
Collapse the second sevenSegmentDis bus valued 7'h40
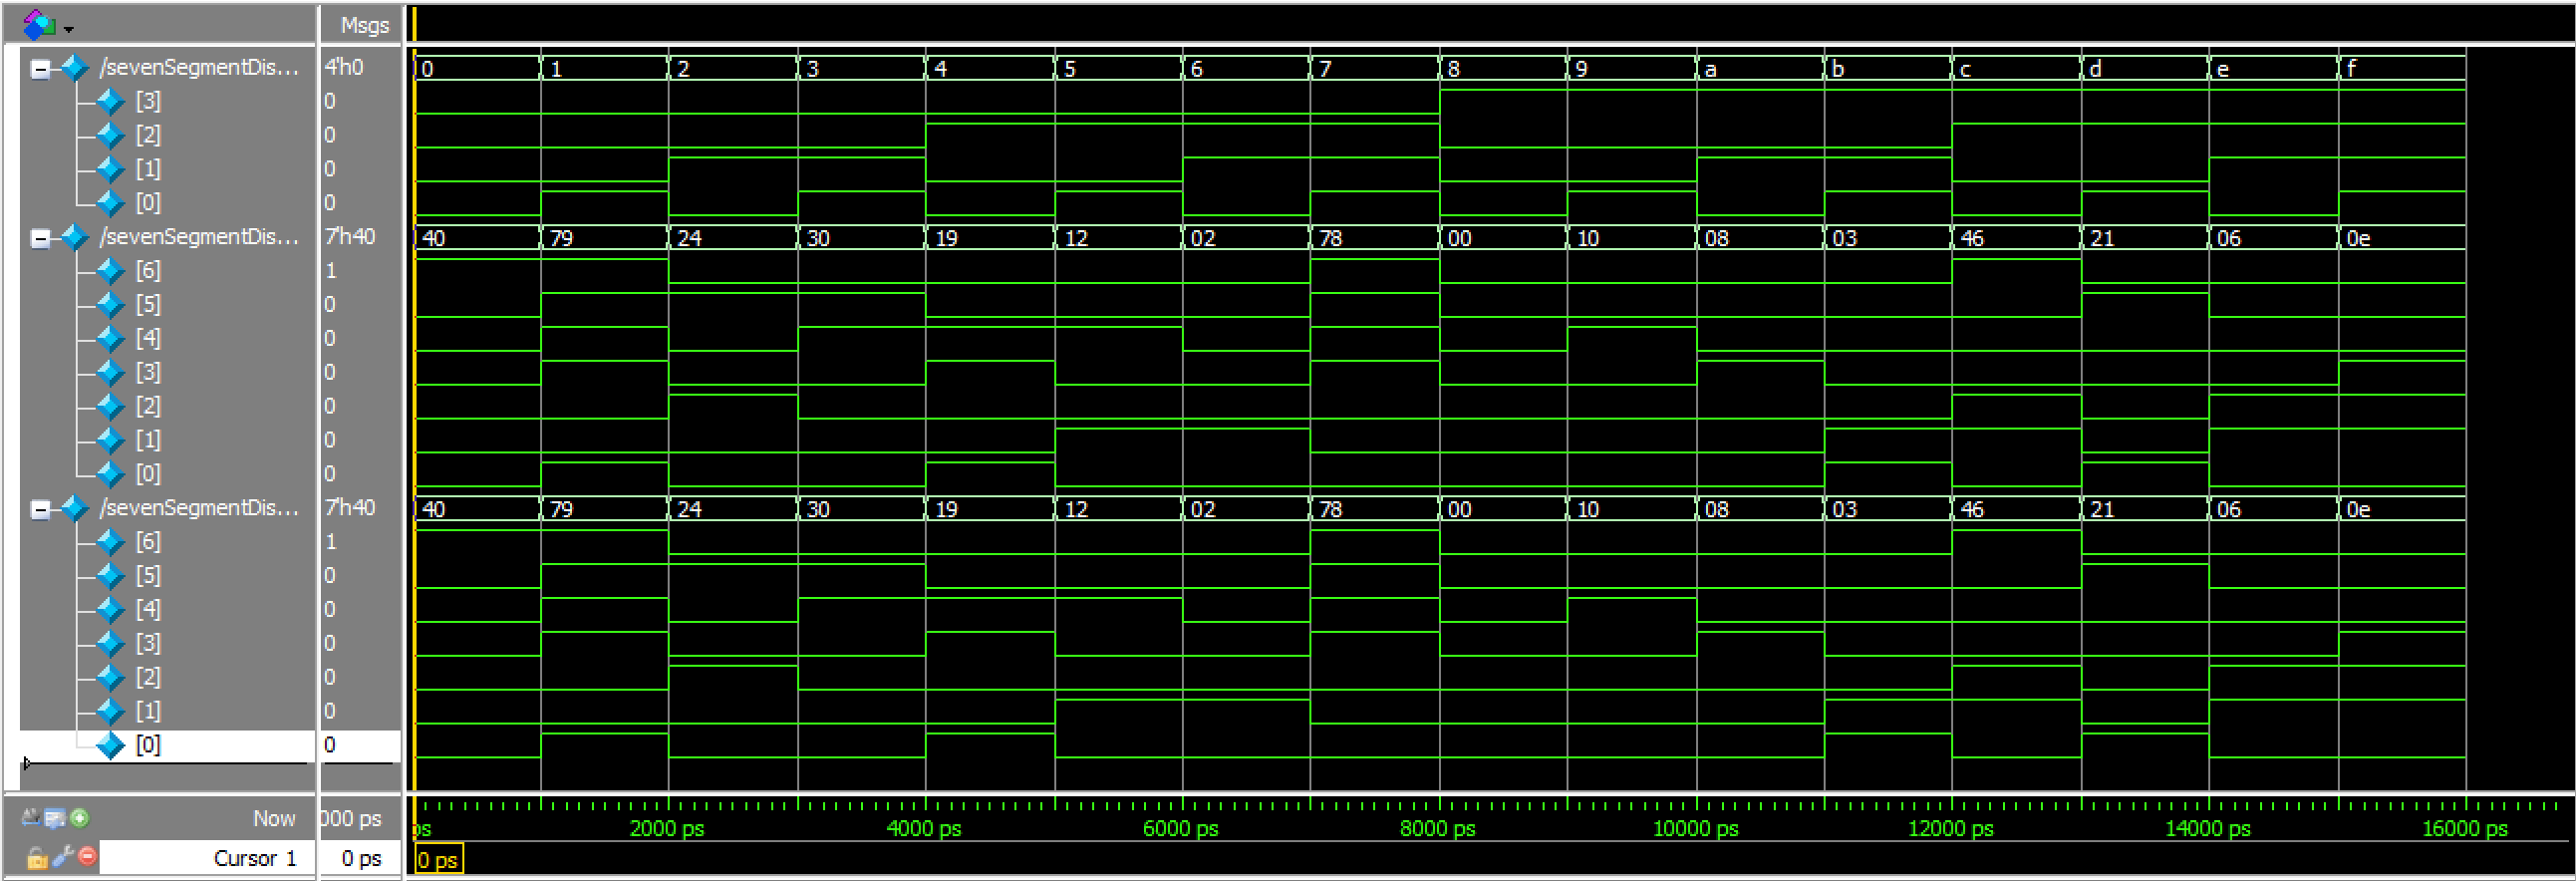click(40, 238)
